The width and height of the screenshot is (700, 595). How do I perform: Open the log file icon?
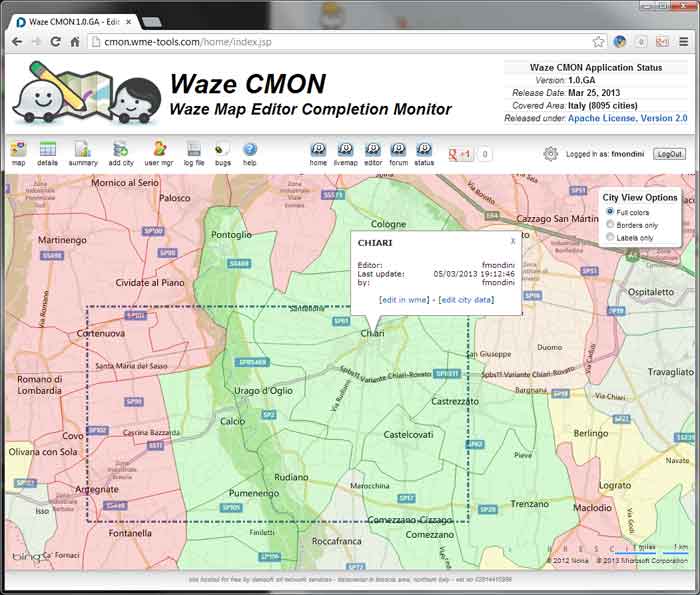click(194, 153)
